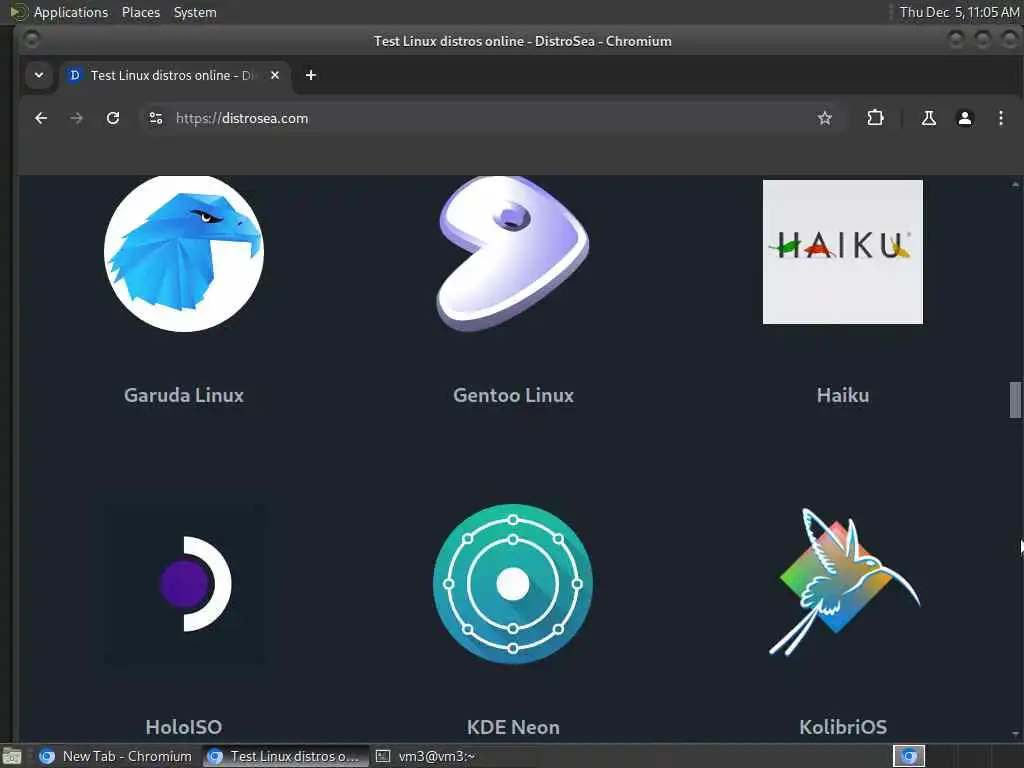1024x768 pixels.
Task: Expand the tab search dropdown
Action: (39, 75)
